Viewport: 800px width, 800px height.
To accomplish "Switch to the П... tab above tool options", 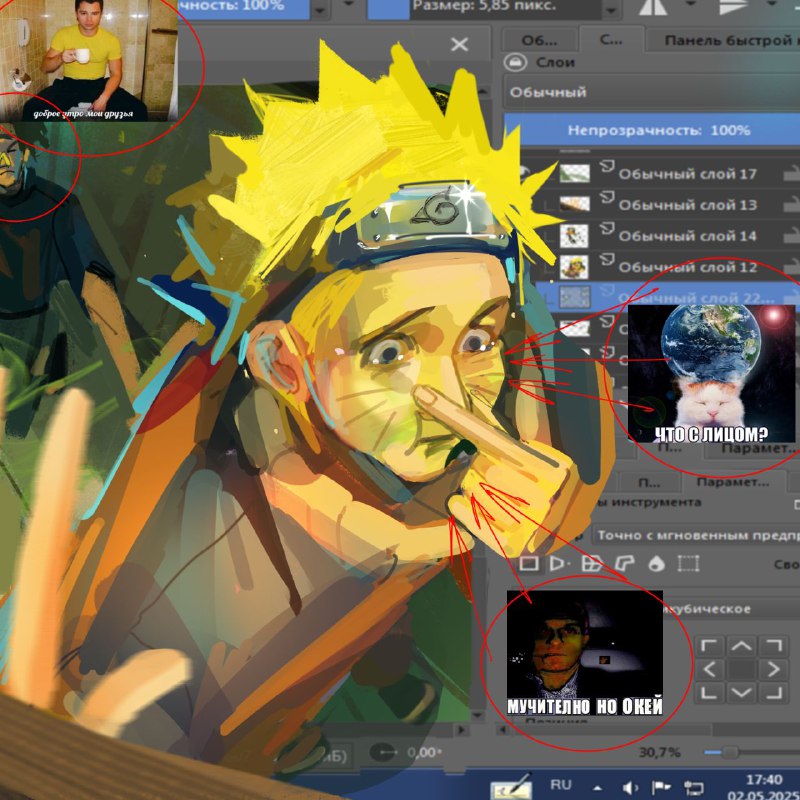I will click(x=649, y=482).
